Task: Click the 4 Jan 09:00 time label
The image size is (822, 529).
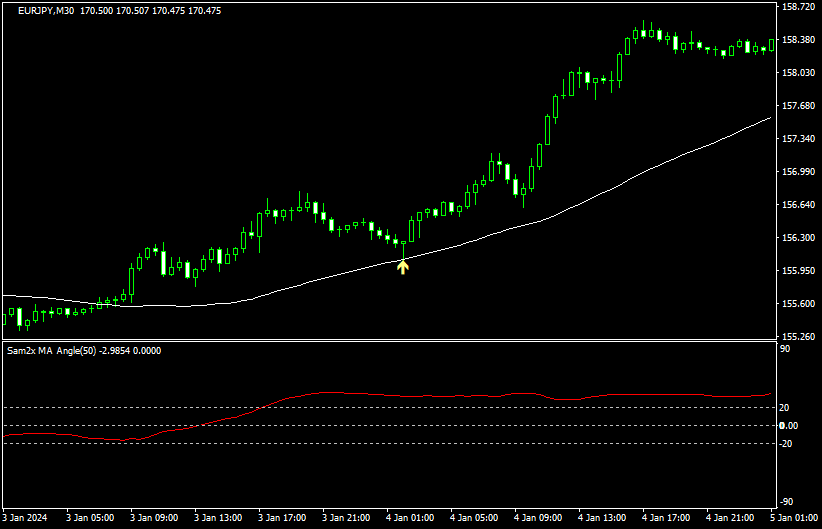Action: 540,518
